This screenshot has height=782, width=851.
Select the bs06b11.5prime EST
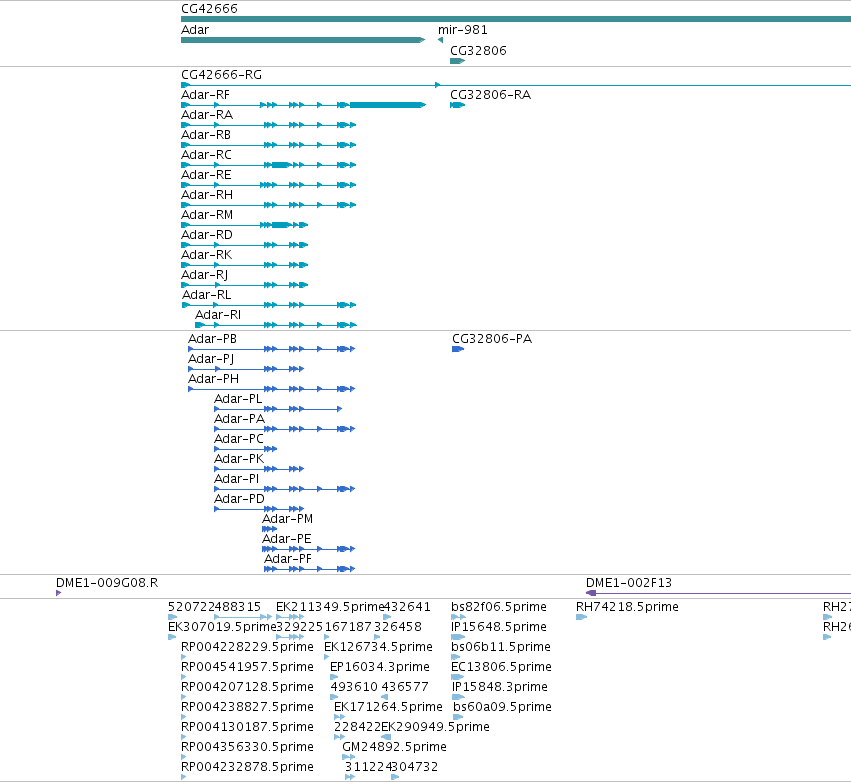tap(500, 647)
